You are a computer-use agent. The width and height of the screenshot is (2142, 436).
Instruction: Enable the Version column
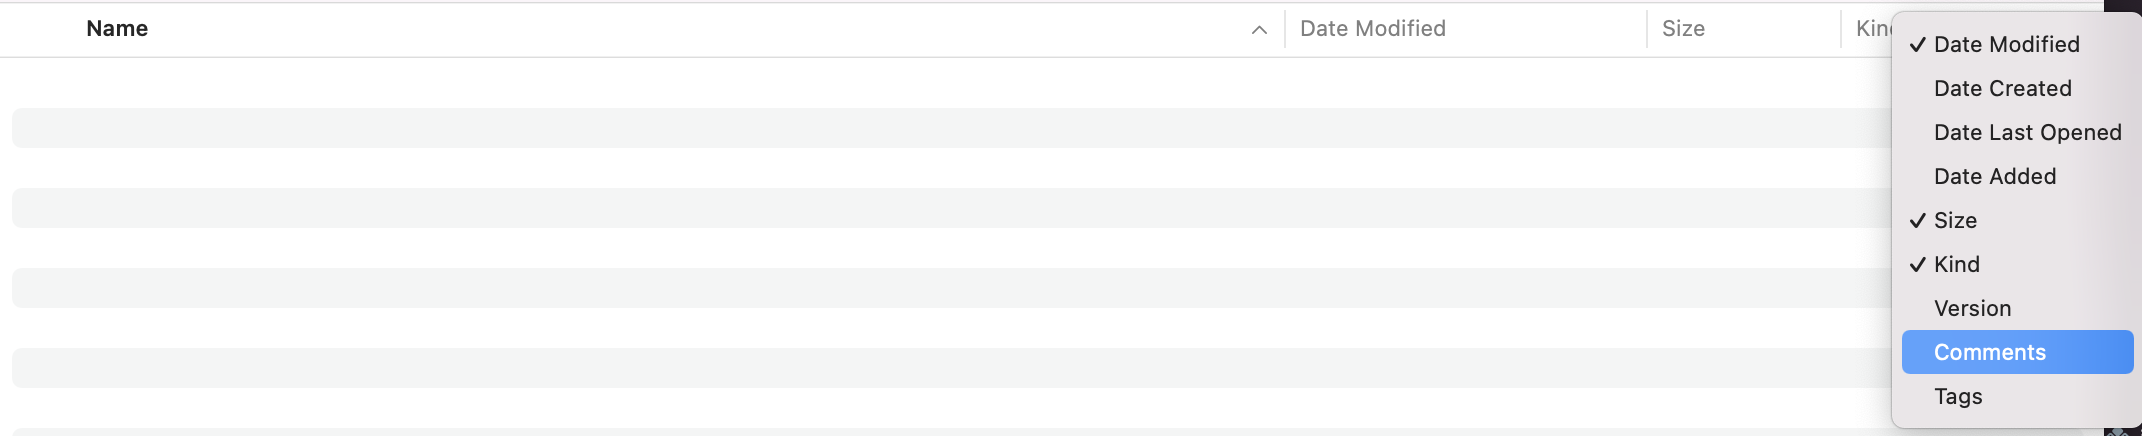pyautogui.click(x=1972, y=308)
